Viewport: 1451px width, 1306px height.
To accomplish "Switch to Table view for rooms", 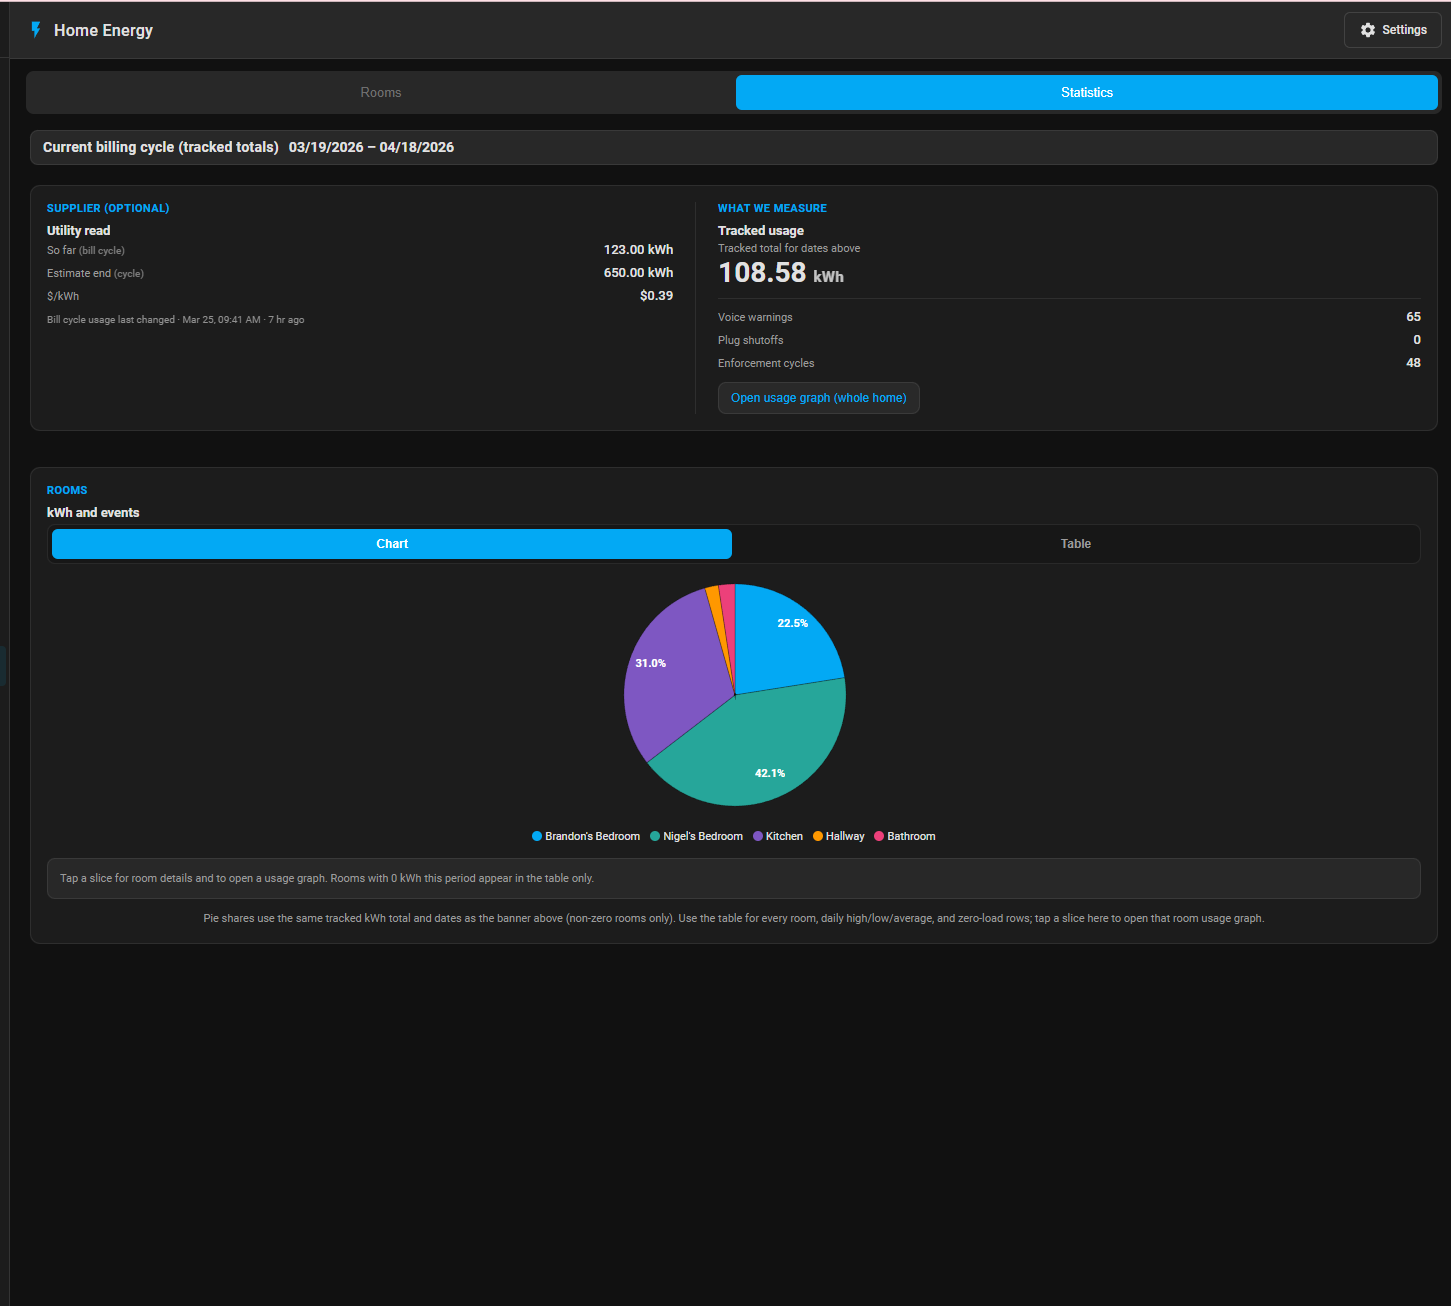I will (x=1075, y=544).
